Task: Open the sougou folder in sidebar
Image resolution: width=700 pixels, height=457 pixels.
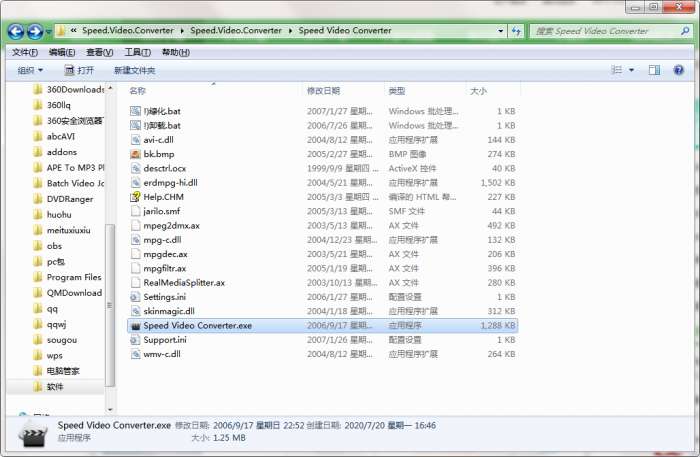Action: point(55,340)
